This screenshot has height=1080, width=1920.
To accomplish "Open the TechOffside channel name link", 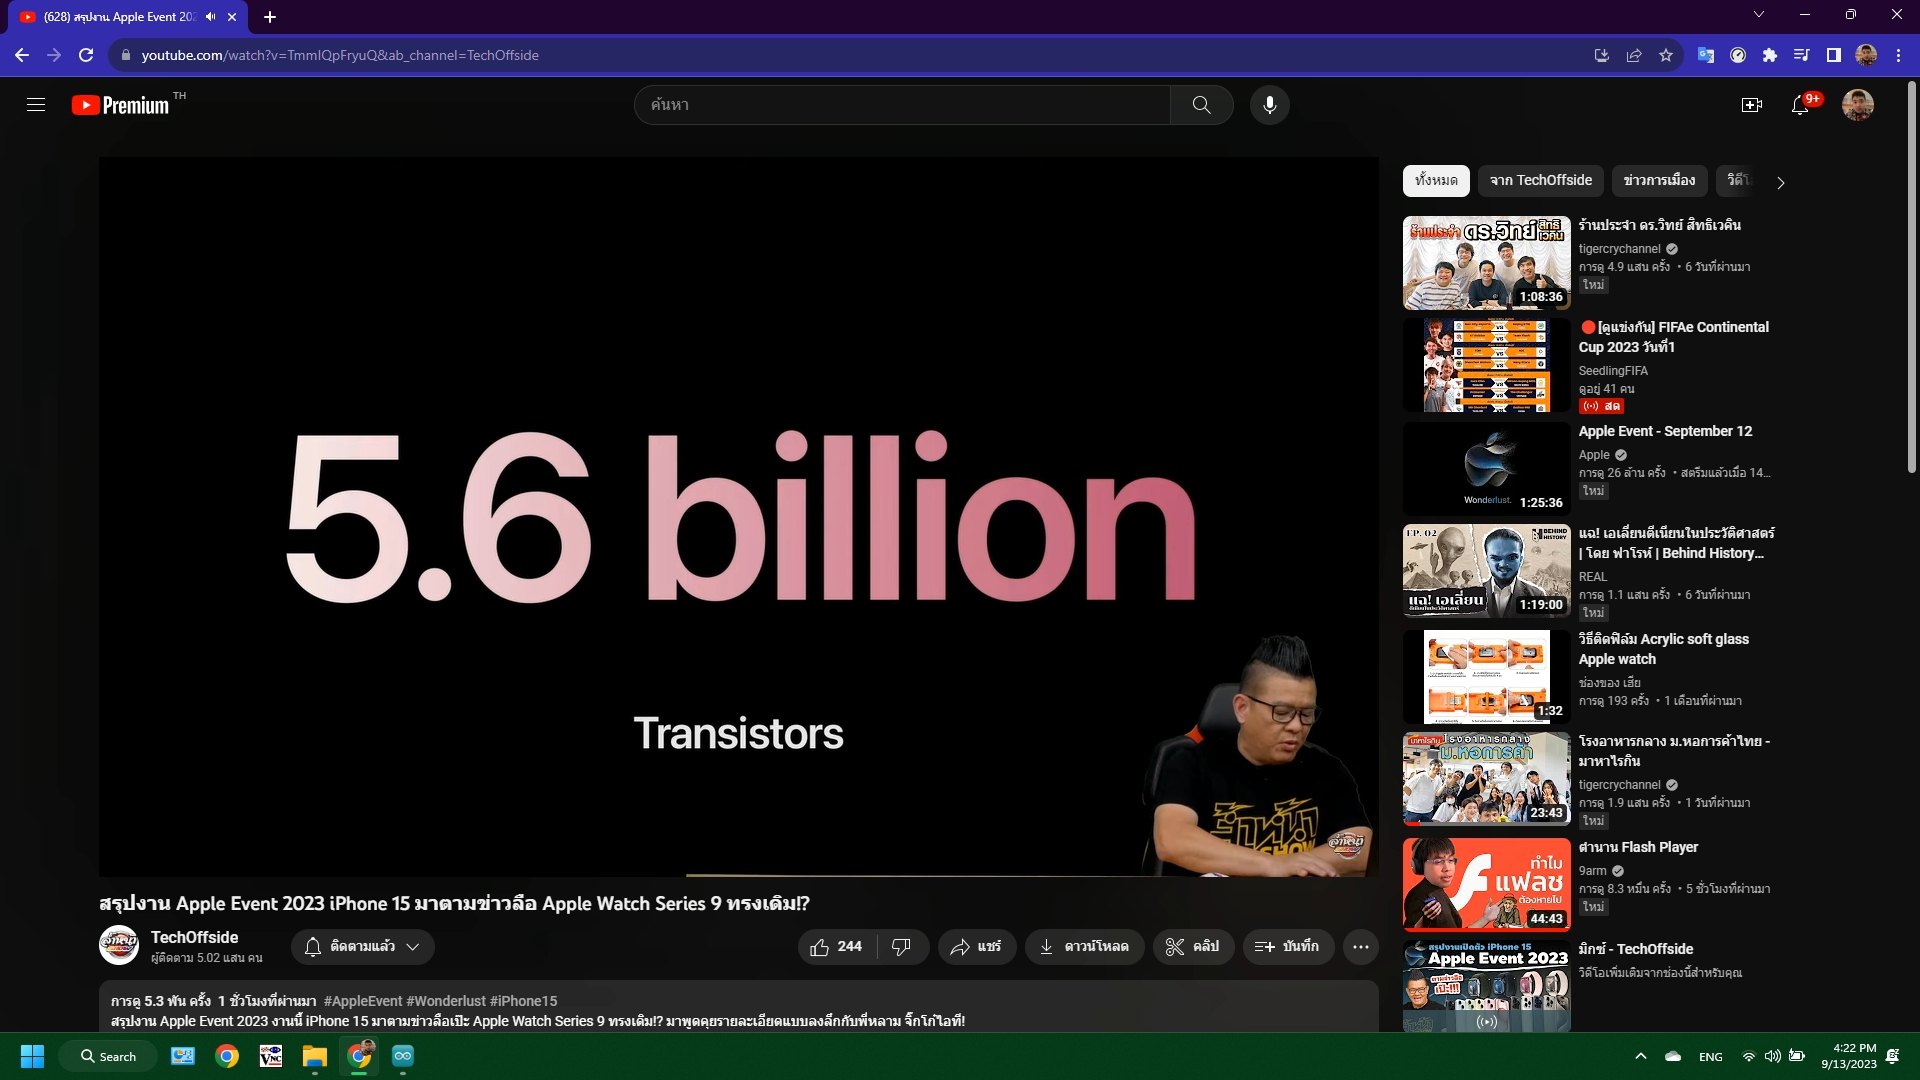I will click(195, 937).
